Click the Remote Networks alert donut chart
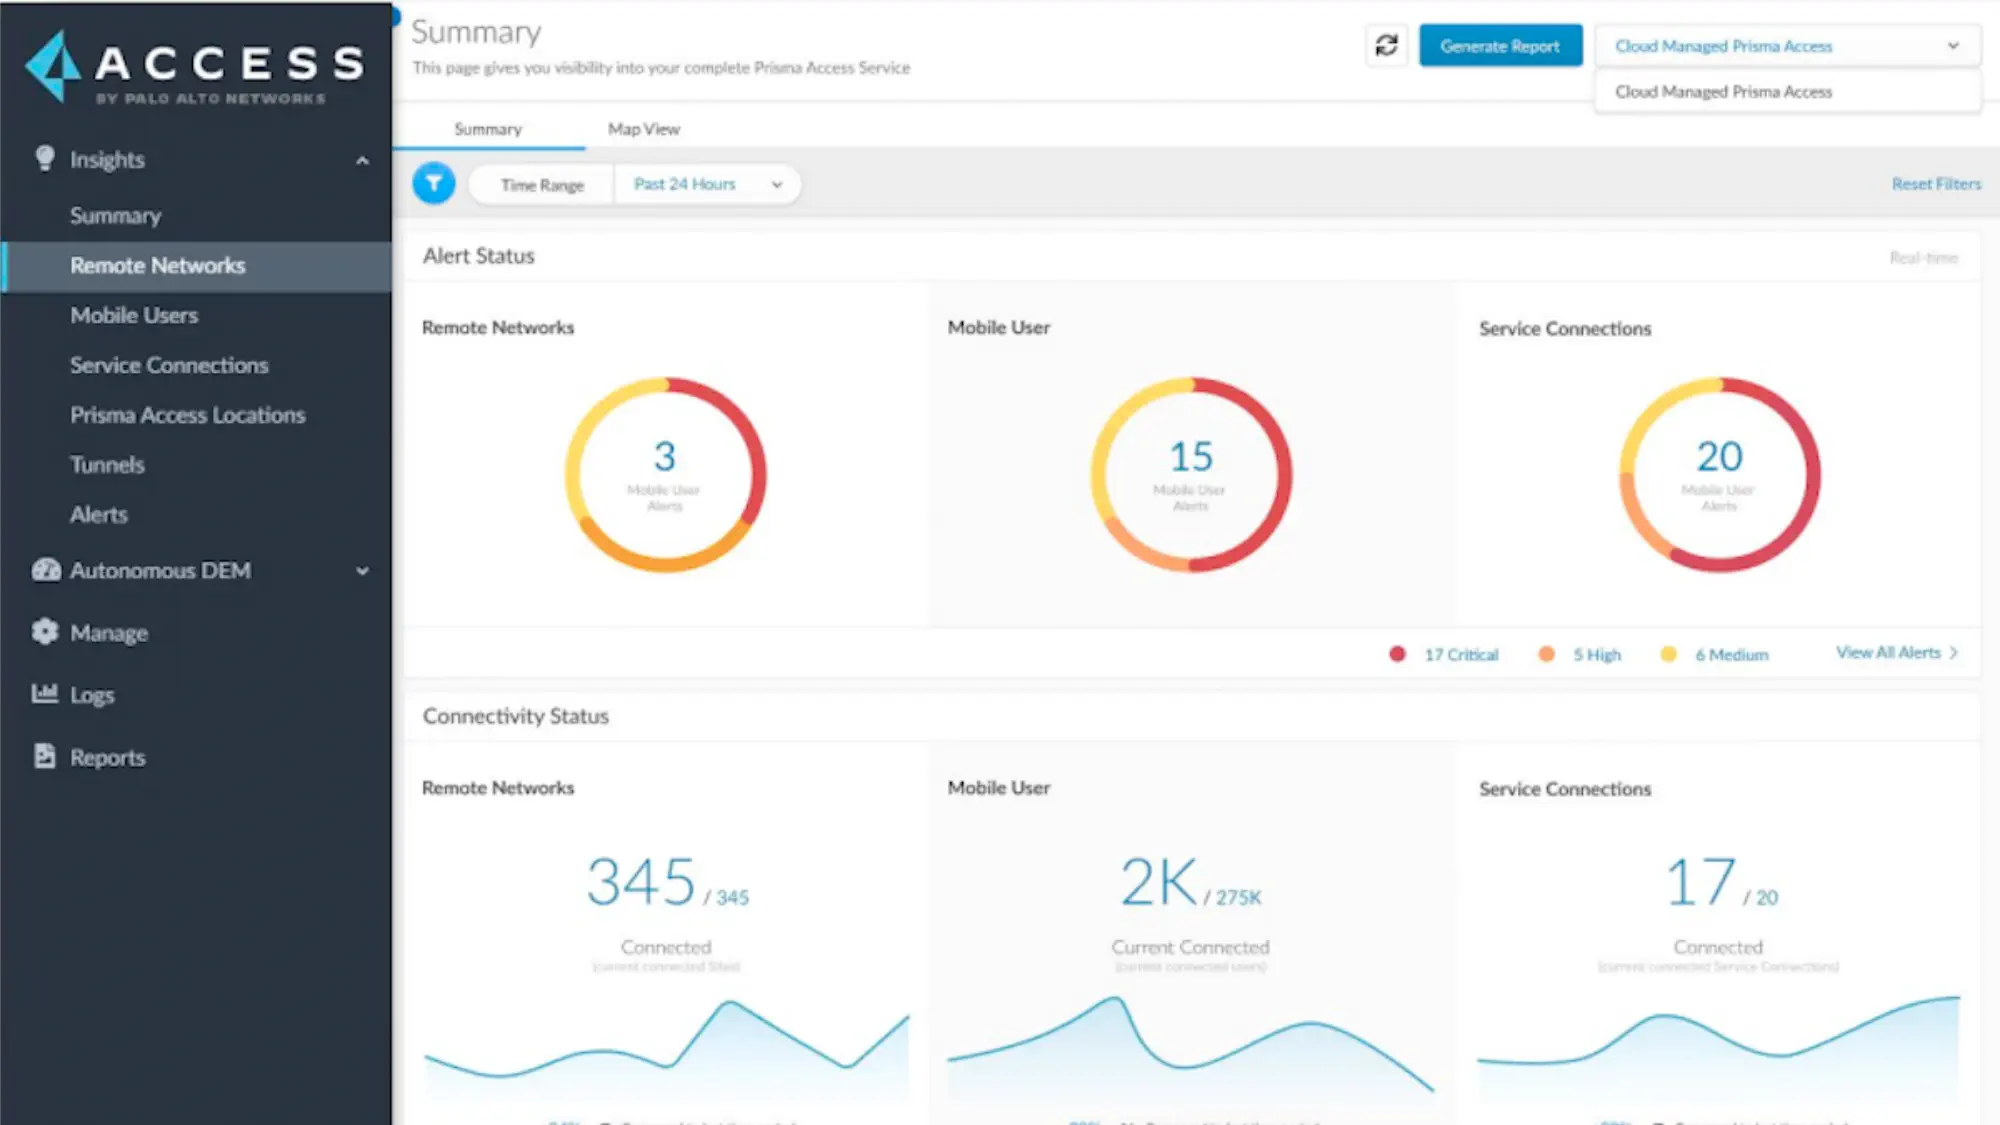This screenshot has height=1125, width=2000. (665, 474)
